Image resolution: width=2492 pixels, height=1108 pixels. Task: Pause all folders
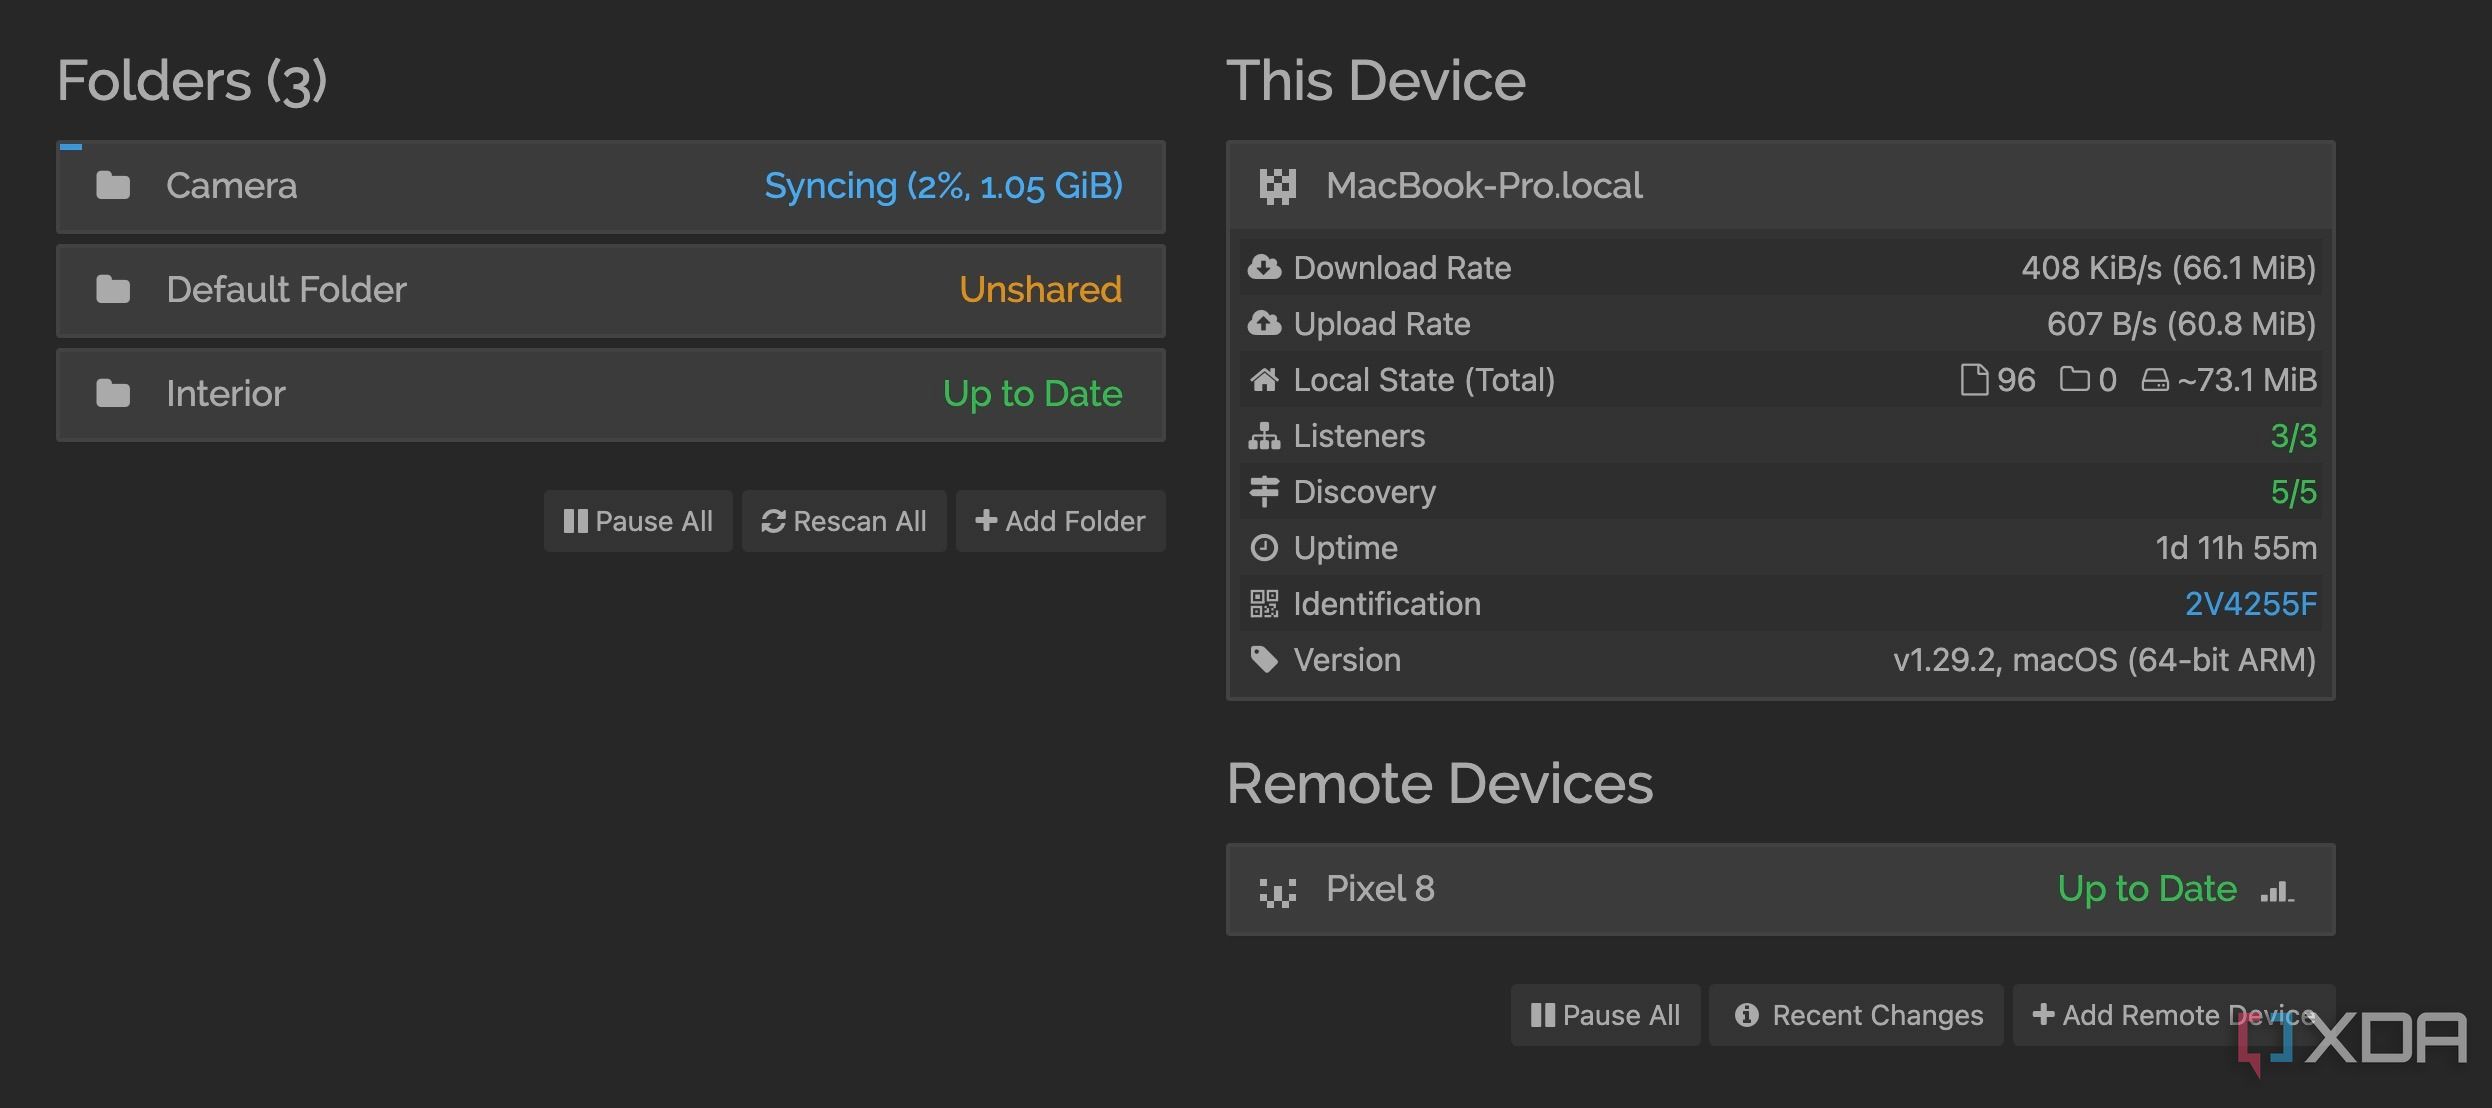[x=638, y=521]
